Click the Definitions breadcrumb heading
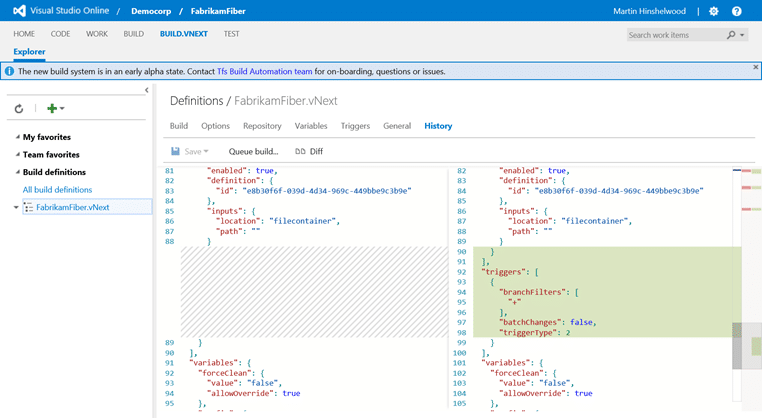The height and width of the screenshot is (418, 762). (196, 101)
